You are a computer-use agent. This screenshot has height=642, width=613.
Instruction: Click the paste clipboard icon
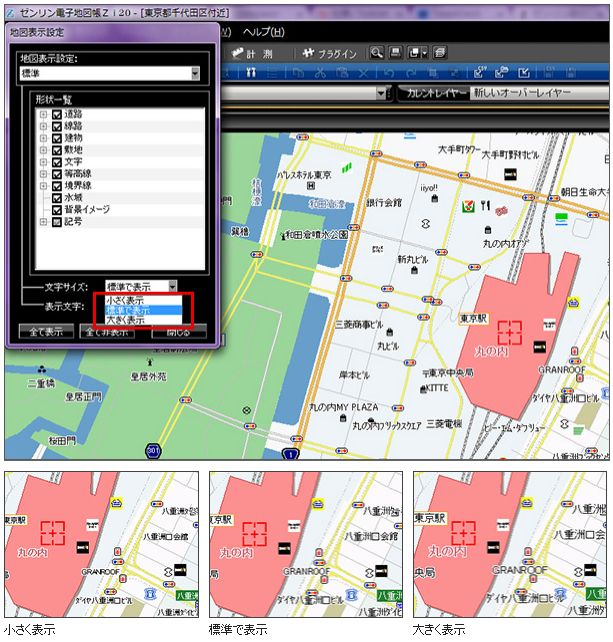point(342,73)
